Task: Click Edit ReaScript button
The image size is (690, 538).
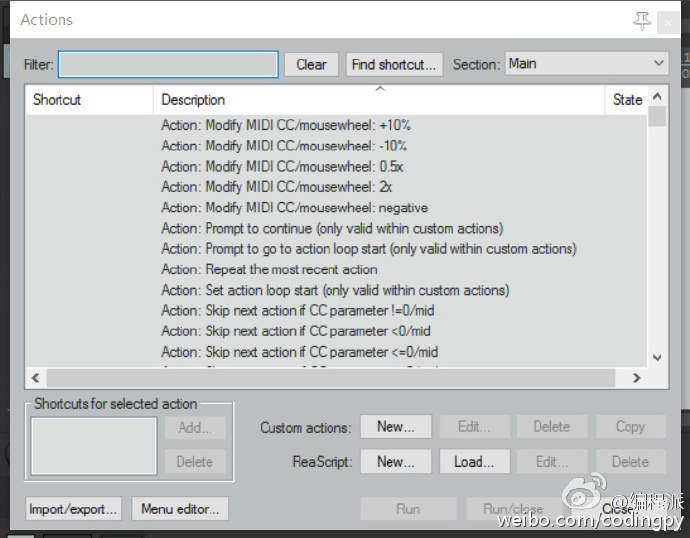Action: pos(552,461)
